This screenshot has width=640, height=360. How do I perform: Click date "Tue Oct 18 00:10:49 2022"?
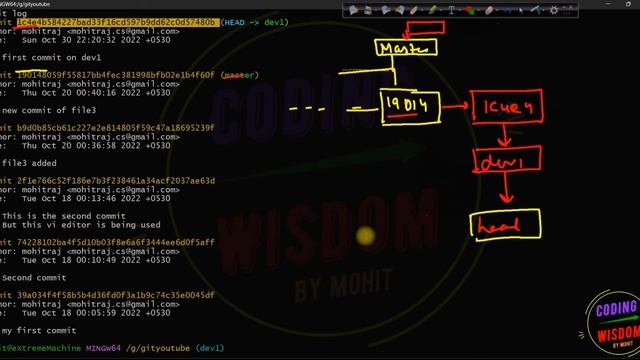pyautogui.click(x=81, y=260)
